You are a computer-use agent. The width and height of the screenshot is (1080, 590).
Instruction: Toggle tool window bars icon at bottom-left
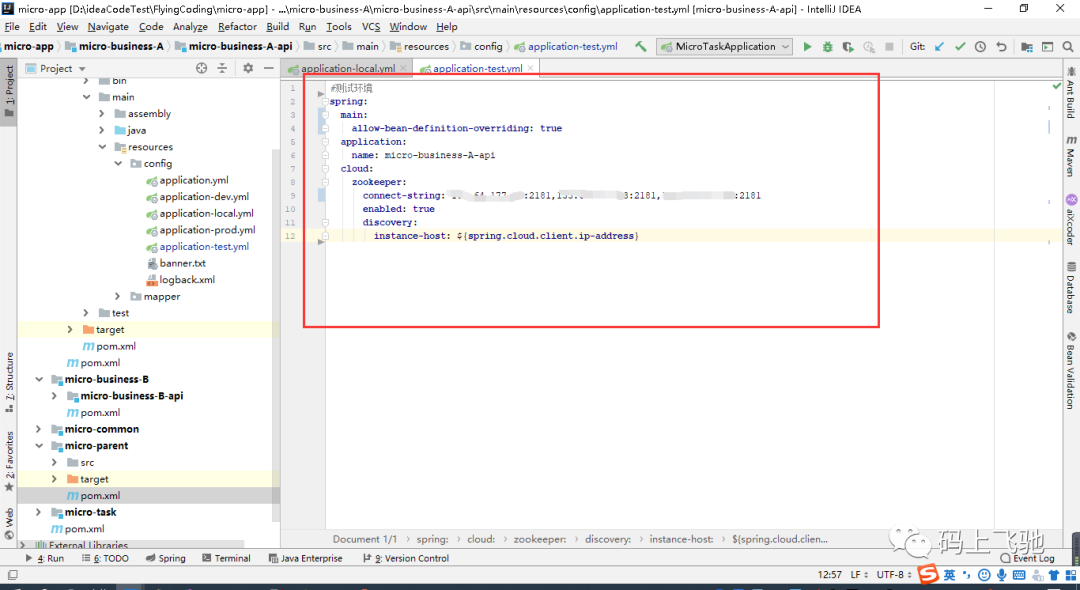pyautogui.click(x=12, y=575)
